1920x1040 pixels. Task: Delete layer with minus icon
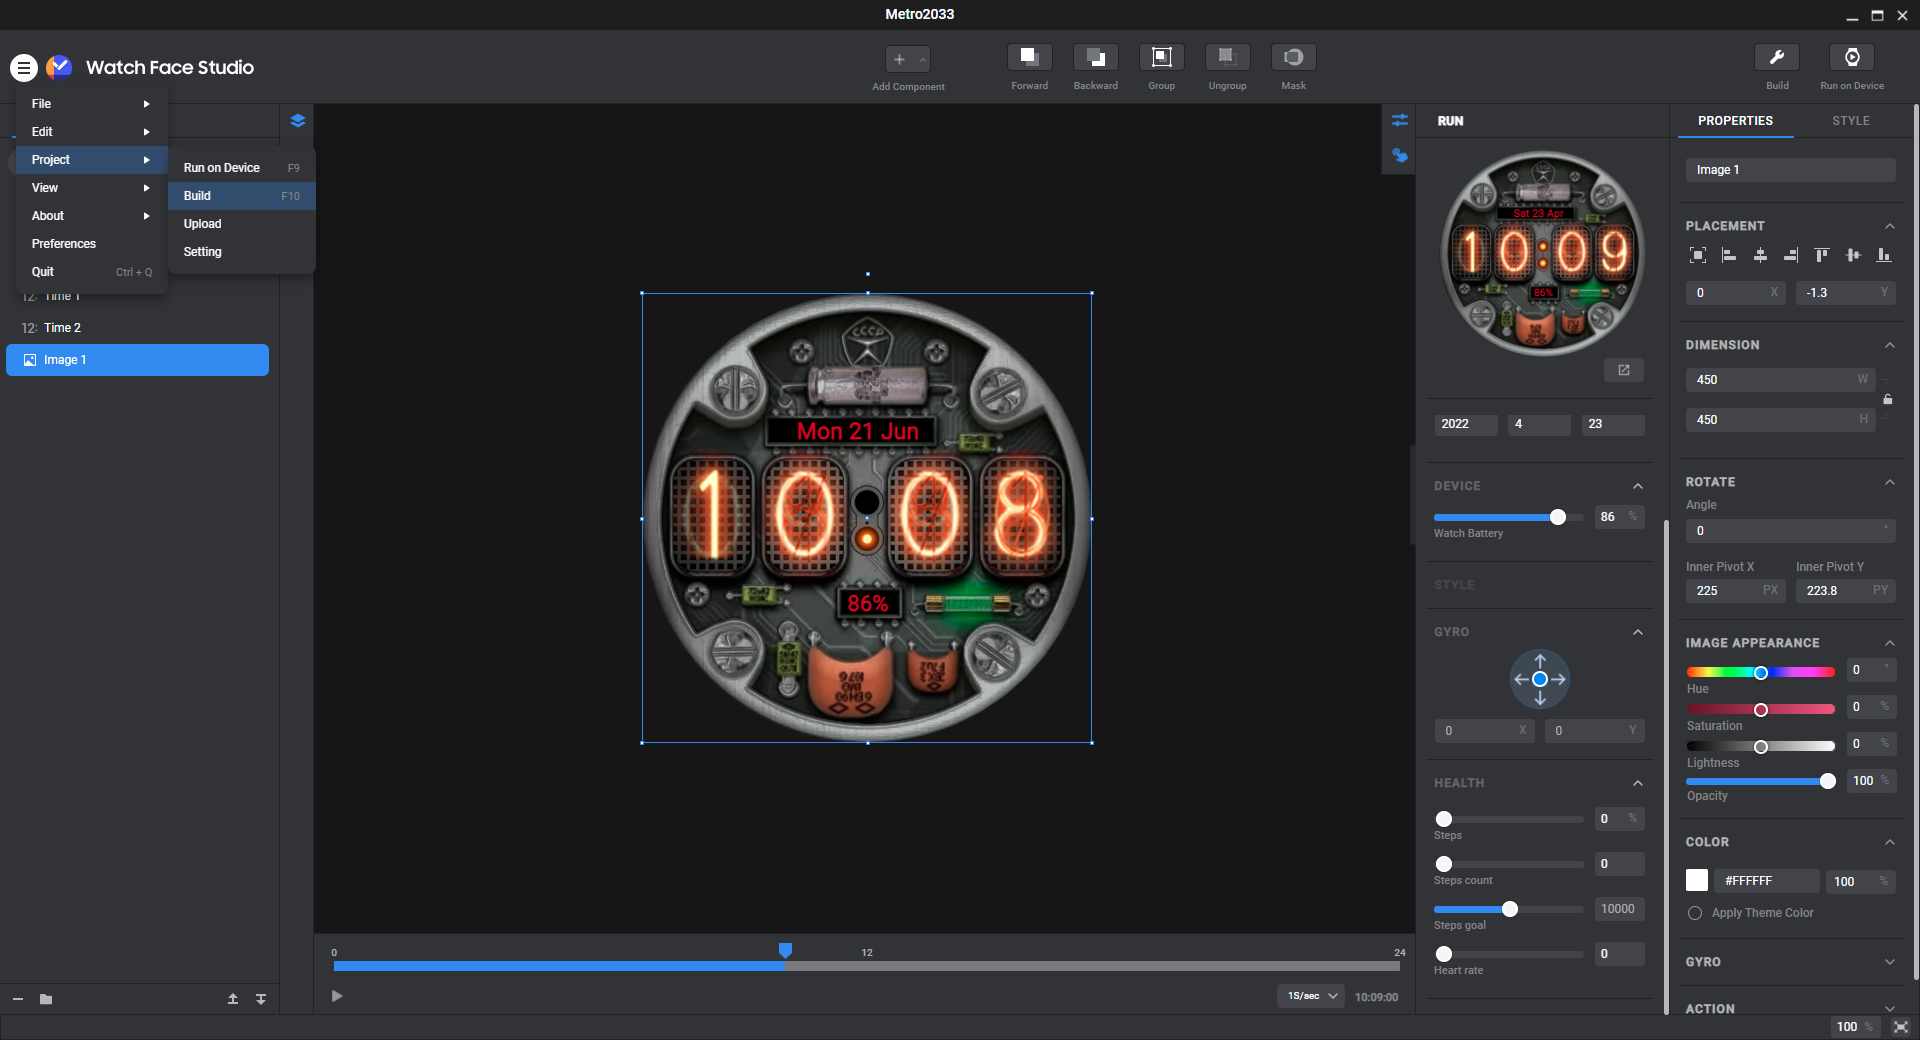pyautogui.click(x=18, y=999)
